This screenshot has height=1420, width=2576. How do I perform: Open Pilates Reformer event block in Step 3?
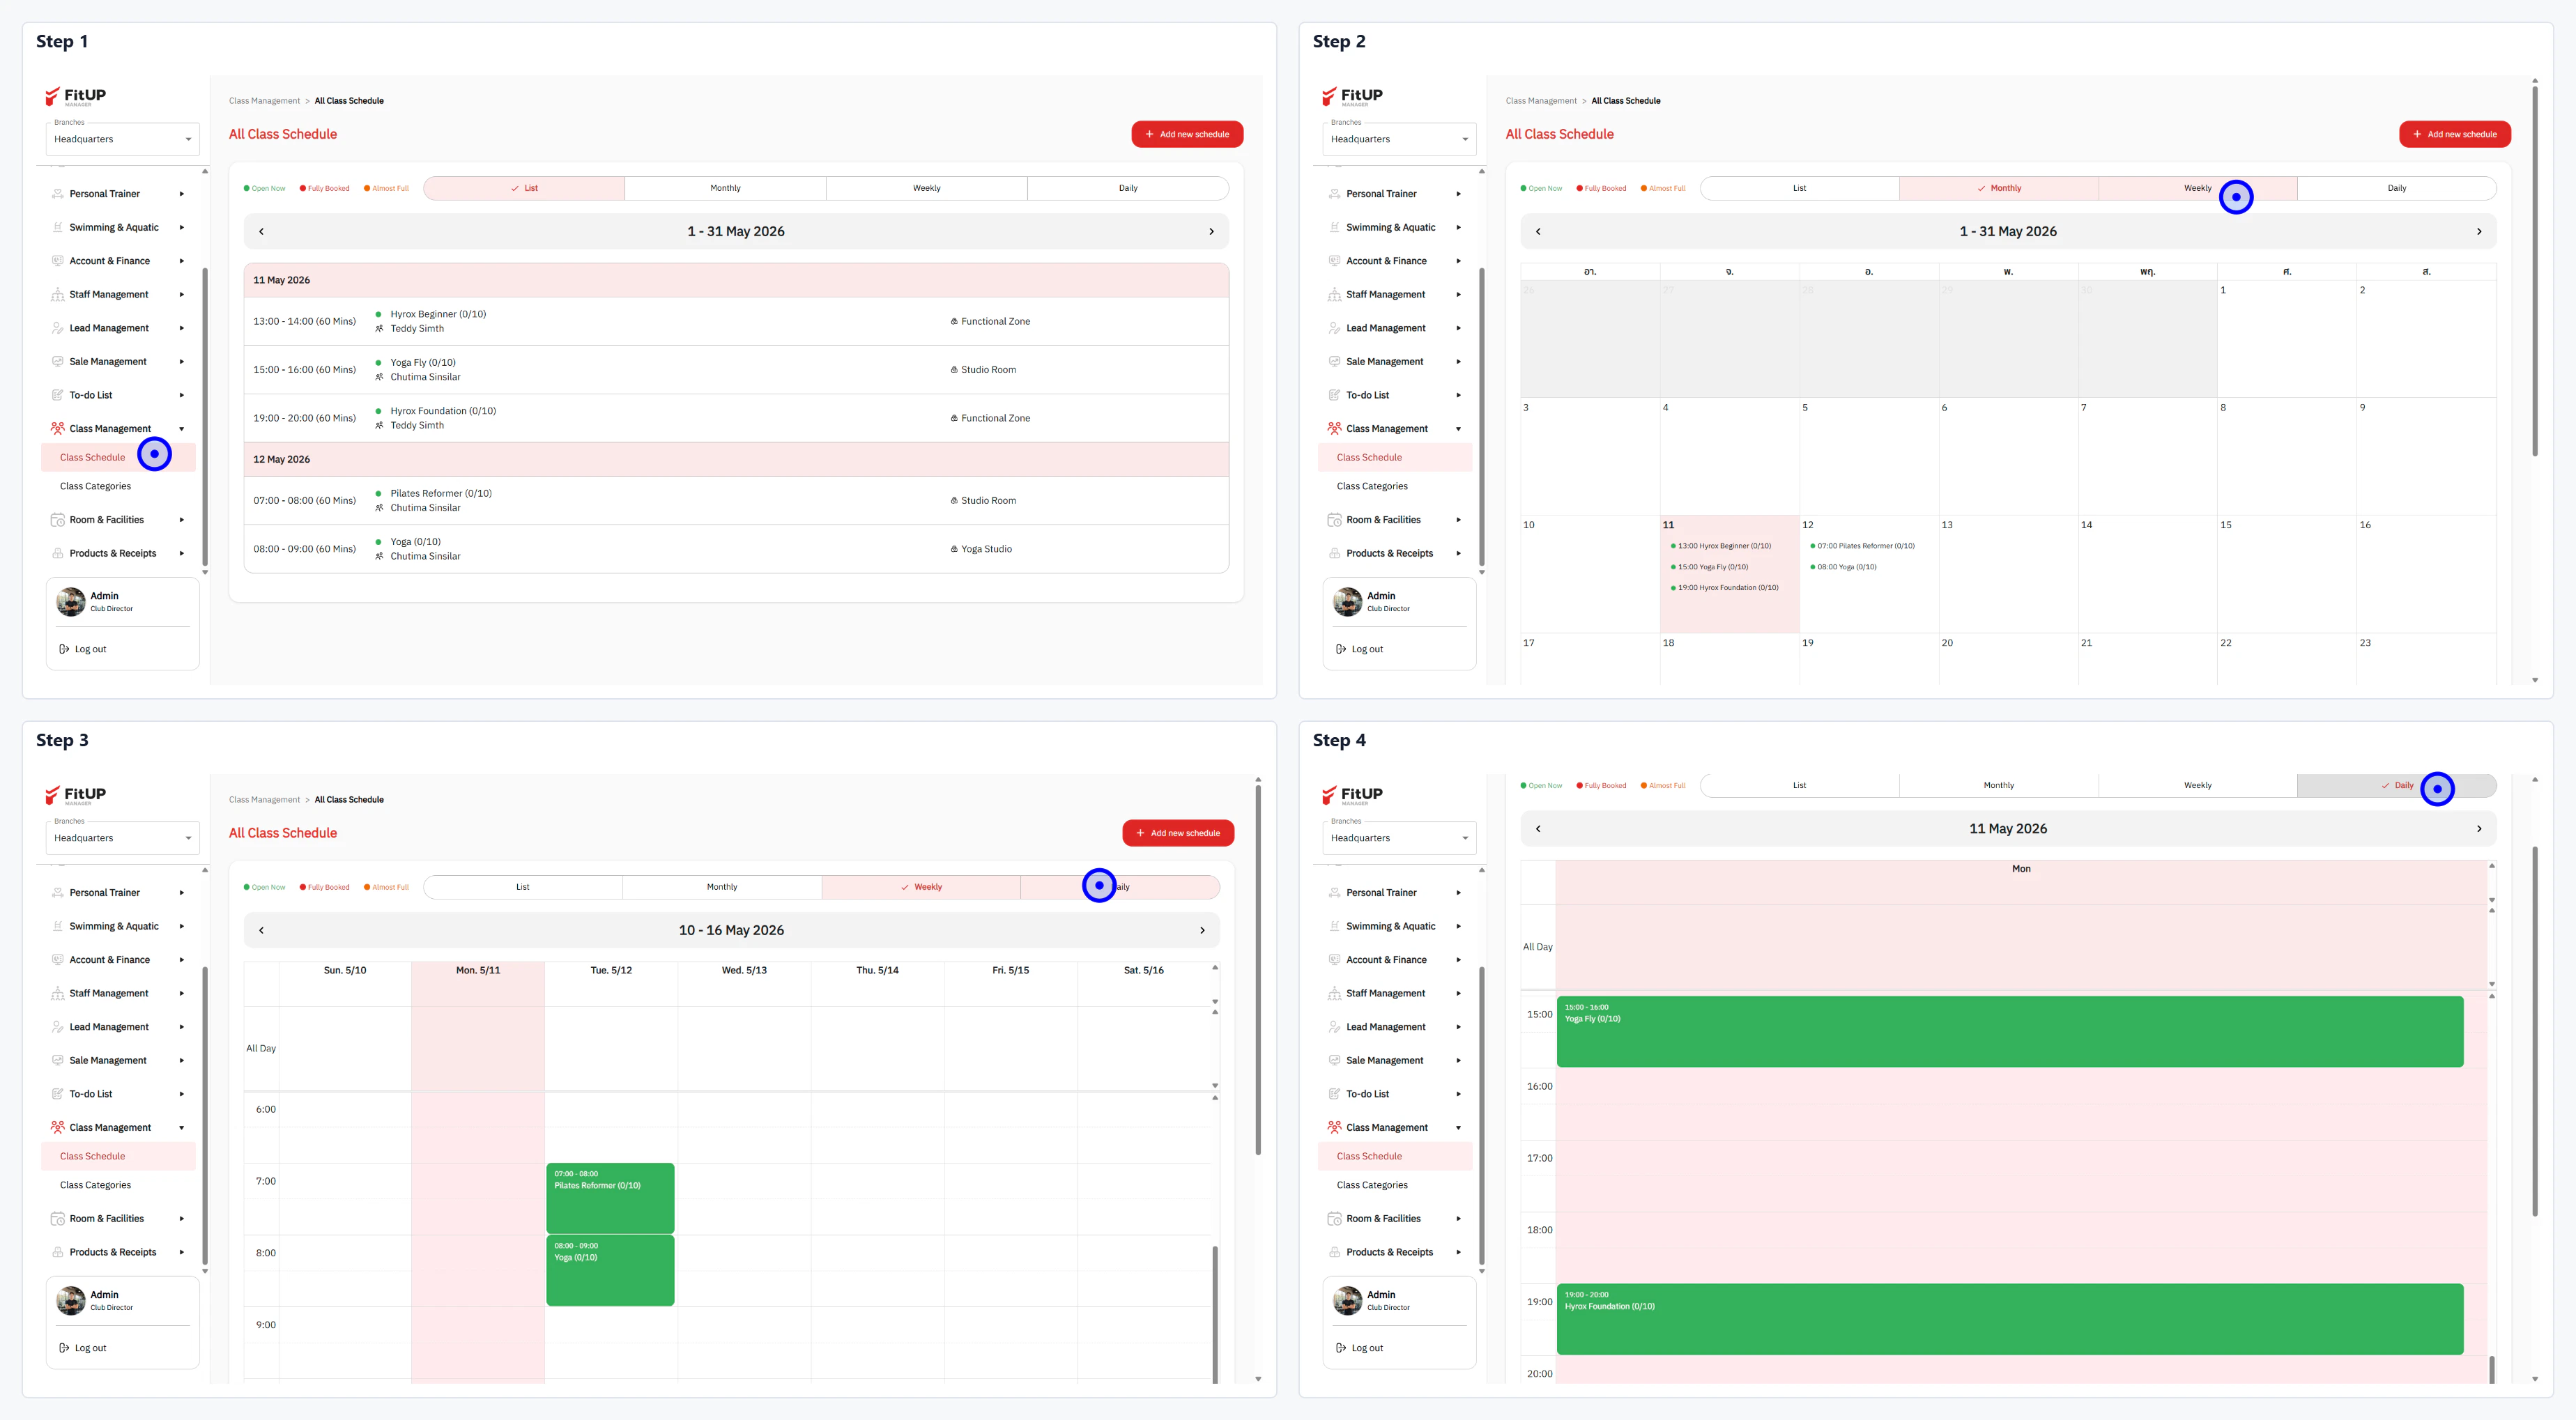610,1198
